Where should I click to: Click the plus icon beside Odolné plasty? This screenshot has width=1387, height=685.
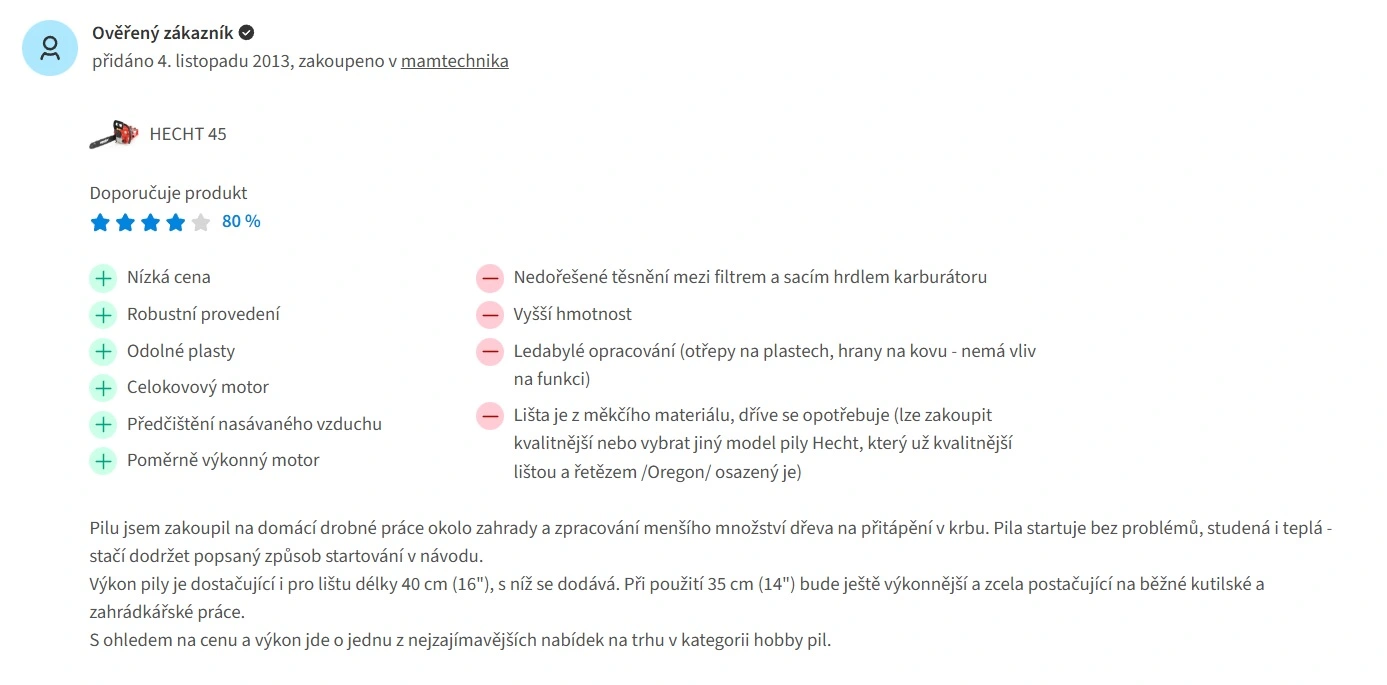103,352
